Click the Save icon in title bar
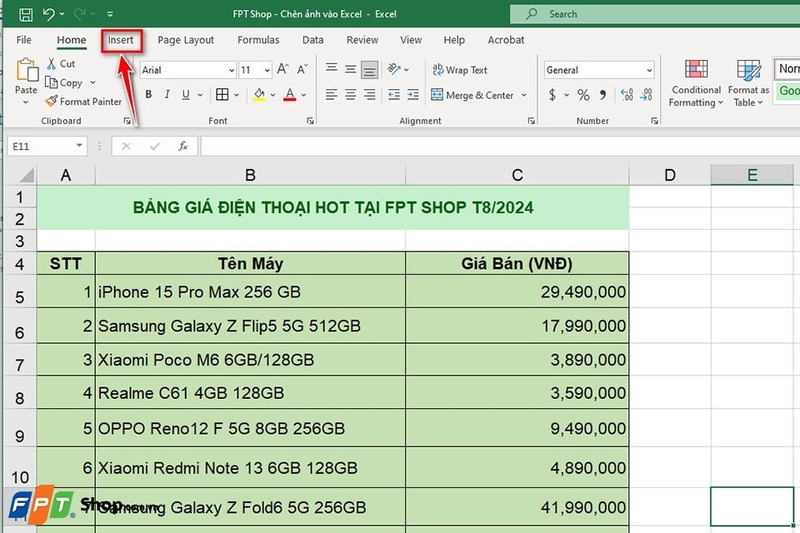Image resolution: width=800 pixels, height=533 pixels. (26, 14)
